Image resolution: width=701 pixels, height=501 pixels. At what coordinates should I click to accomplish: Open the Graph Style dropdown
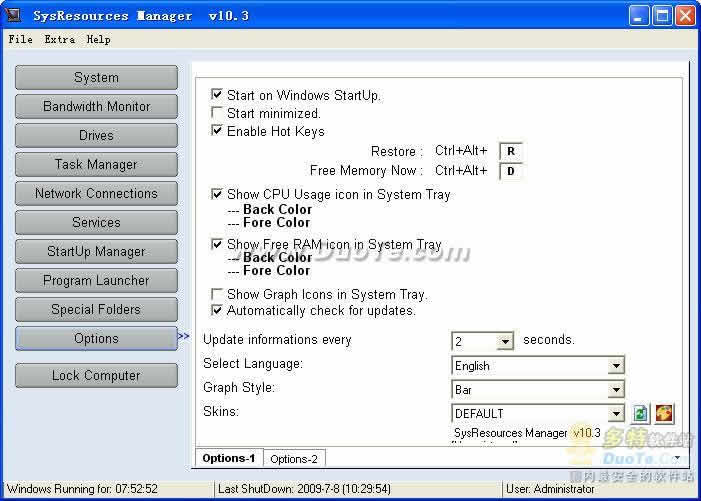click(616, 390)
